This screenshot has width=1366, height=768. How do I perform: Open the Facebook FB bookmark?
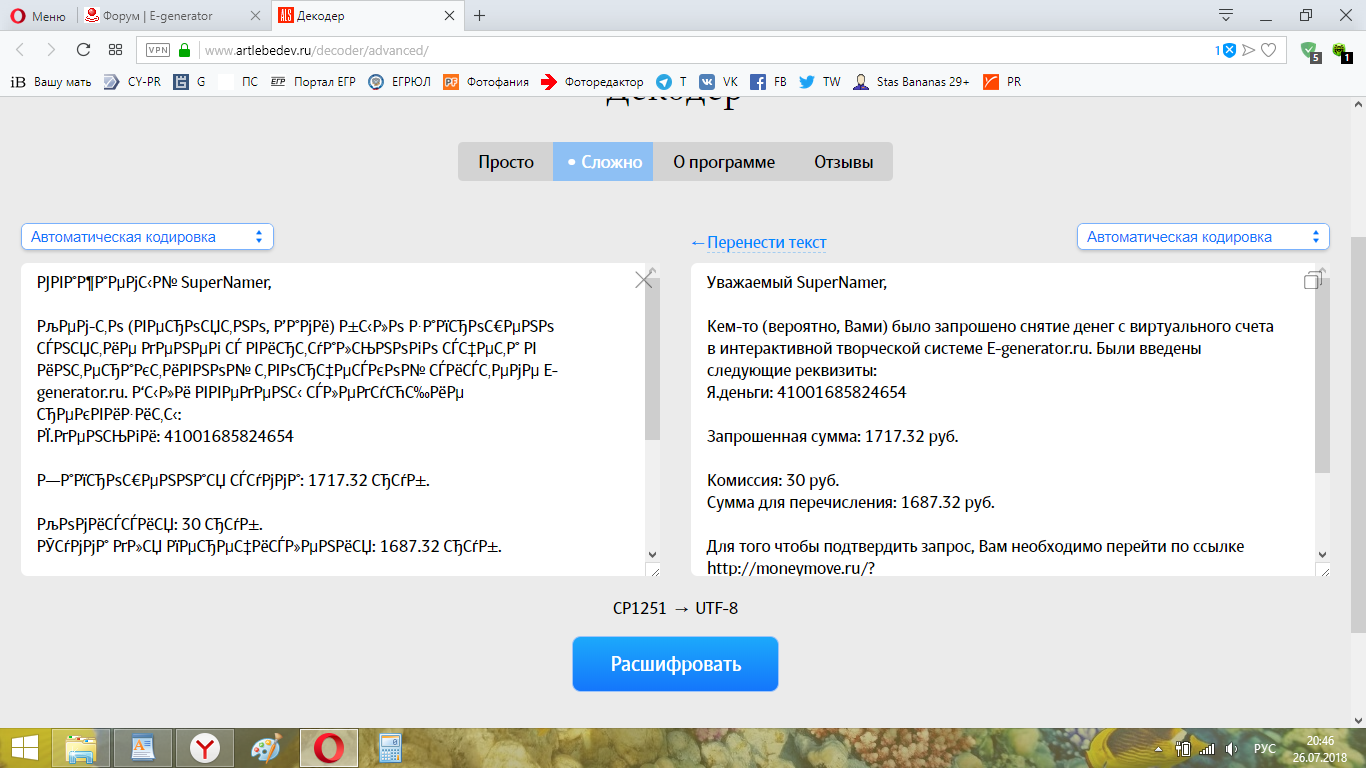pos(768,82)
